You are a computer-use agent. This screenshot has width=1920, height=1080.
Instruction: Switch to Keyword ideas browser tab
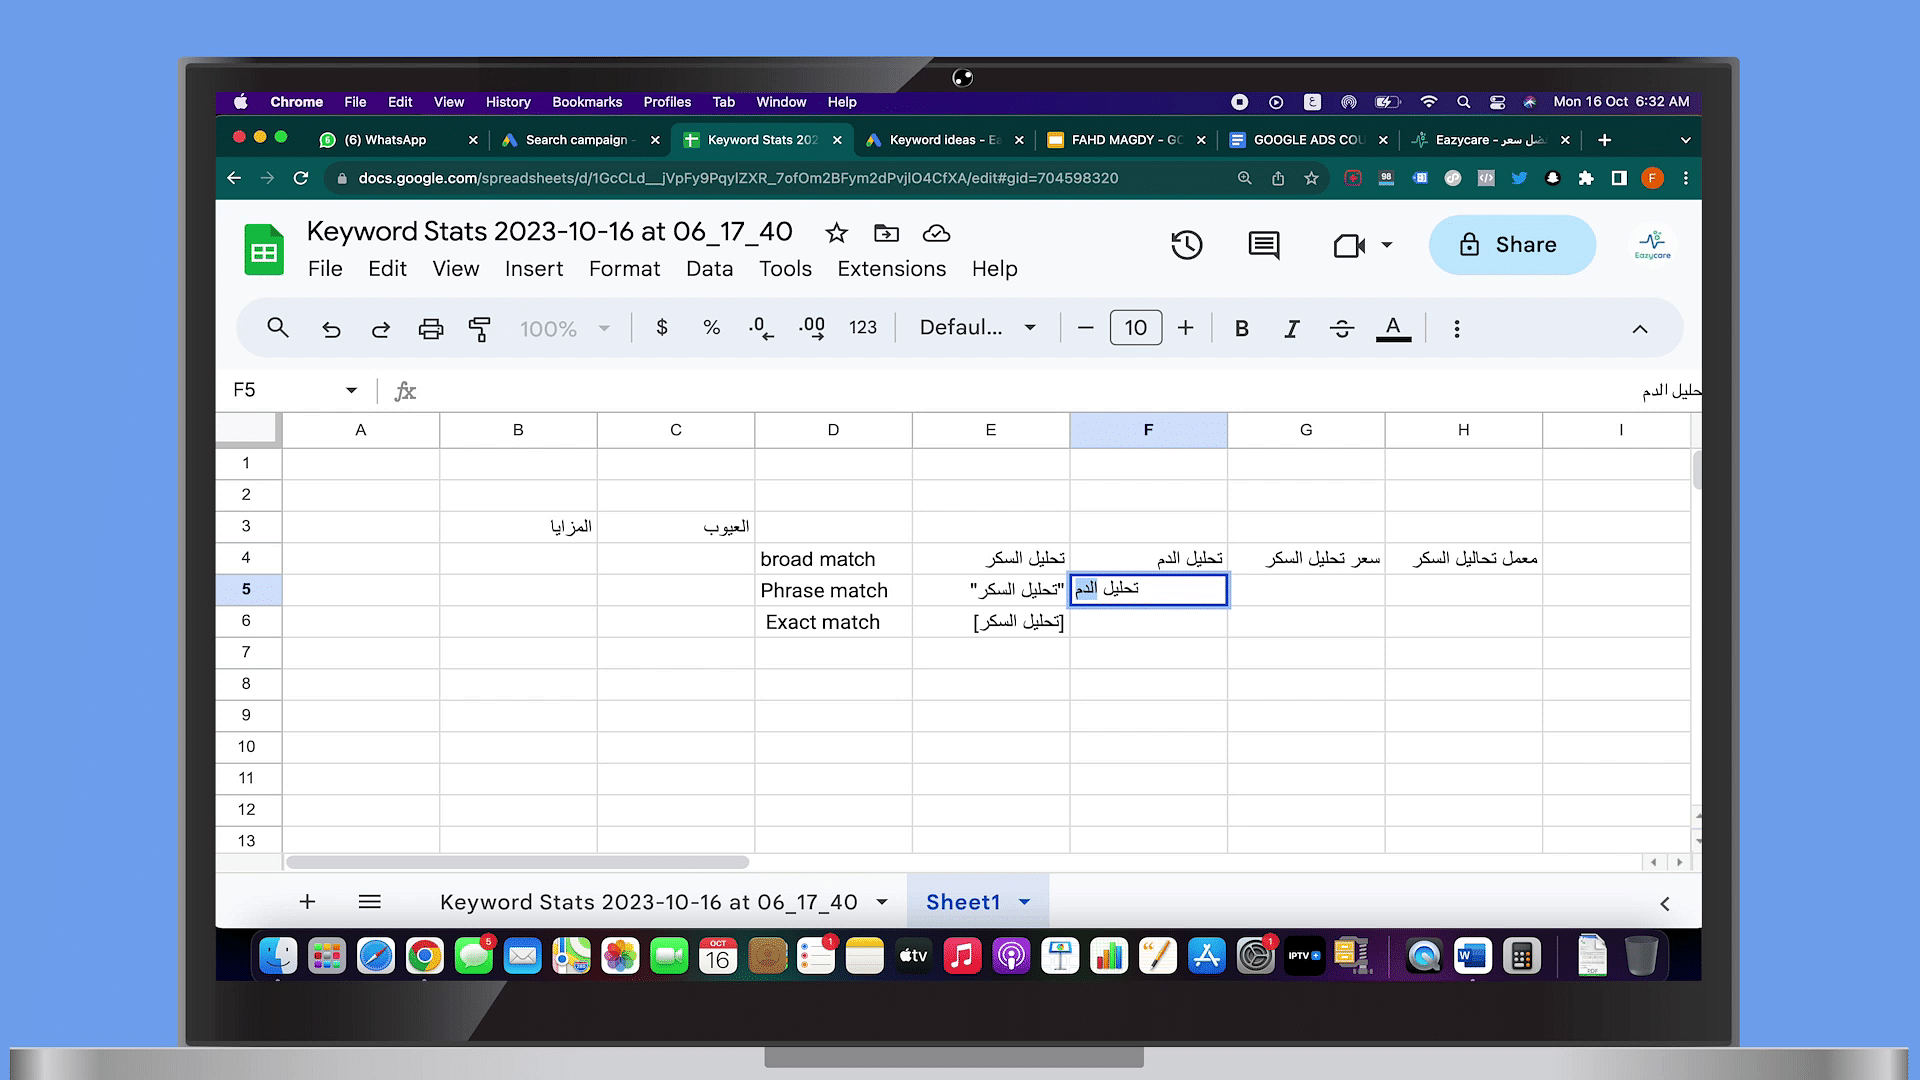pyautogui.click(x=944, y=140)
